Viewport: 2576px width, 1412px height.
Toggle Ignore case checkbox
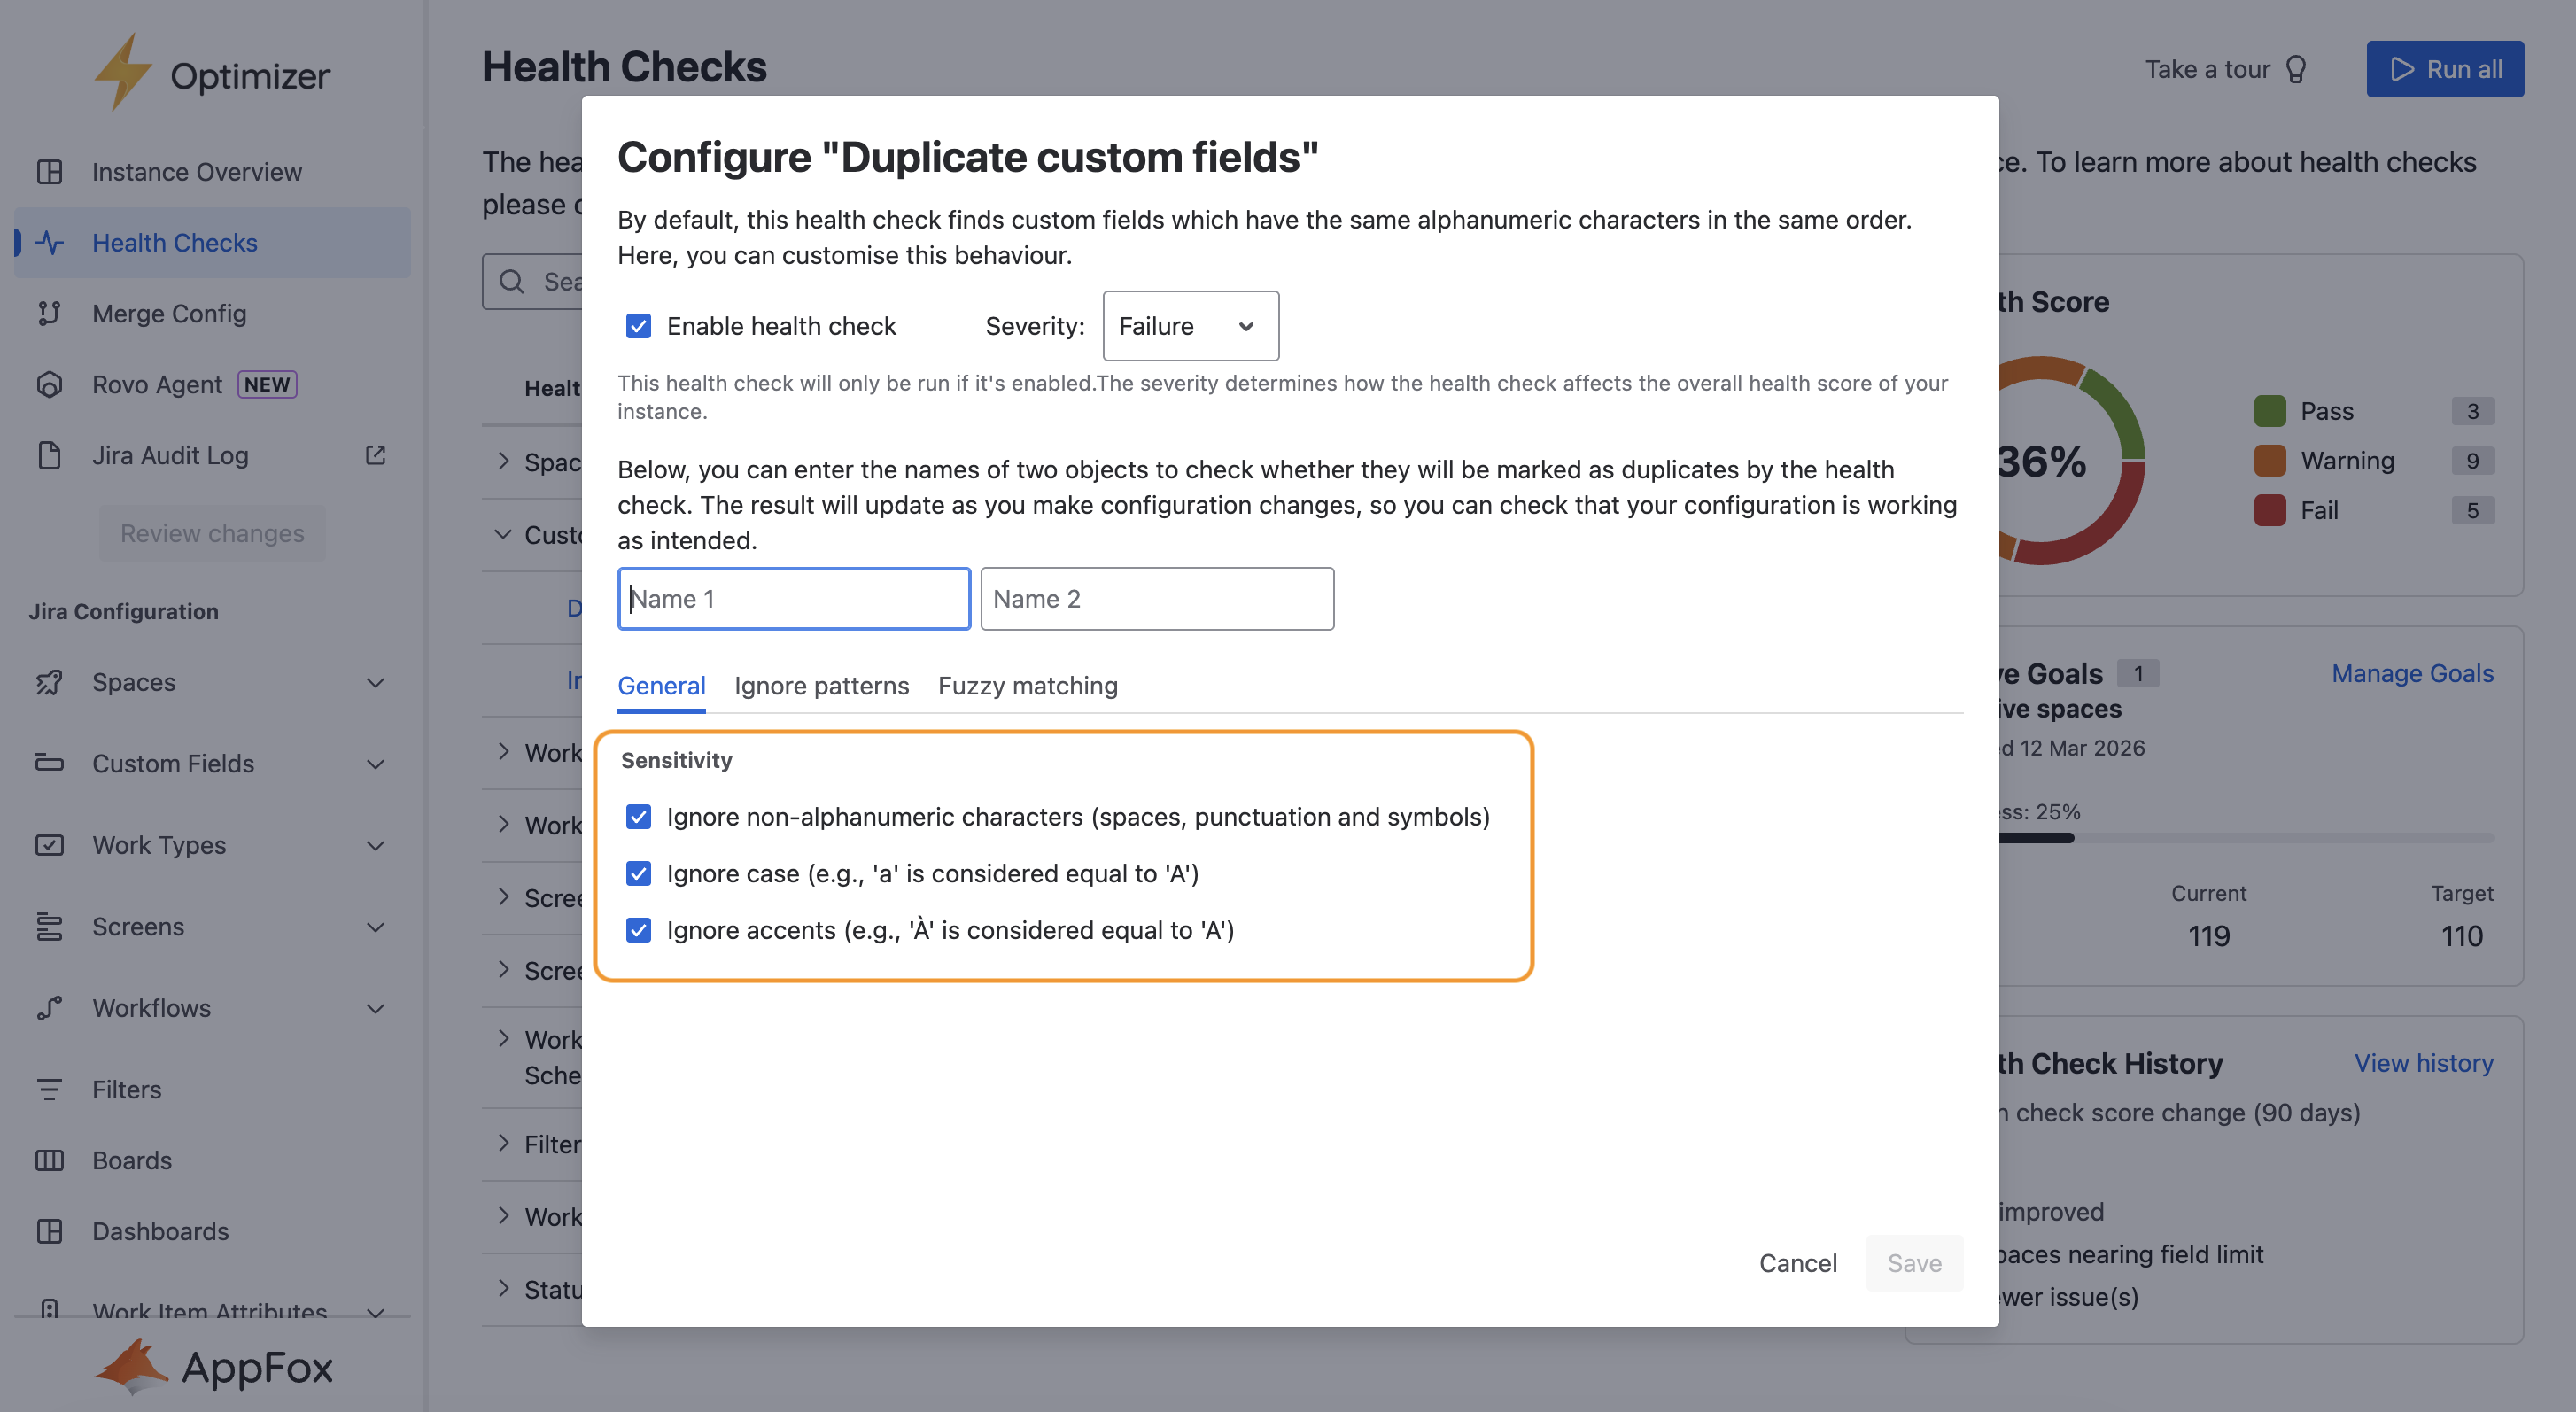(638, 873)
